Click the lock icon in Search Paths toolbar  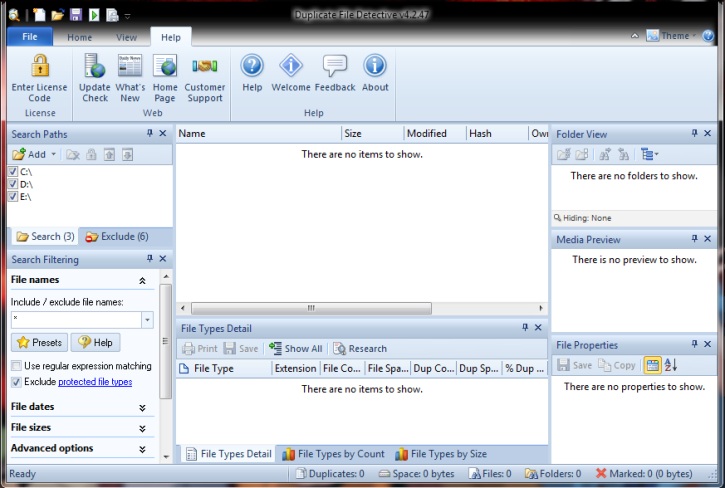tap(92, 154)
